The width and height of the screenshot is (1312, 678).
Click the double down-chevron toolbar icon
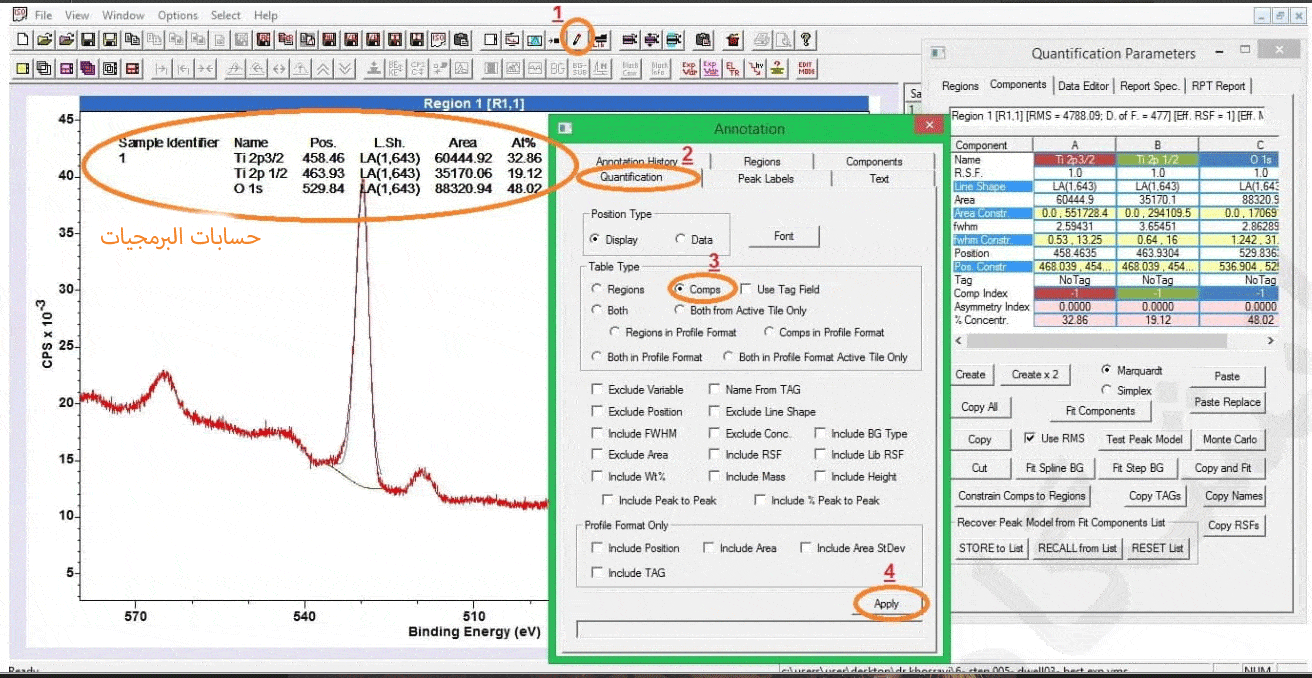(344, 69)
